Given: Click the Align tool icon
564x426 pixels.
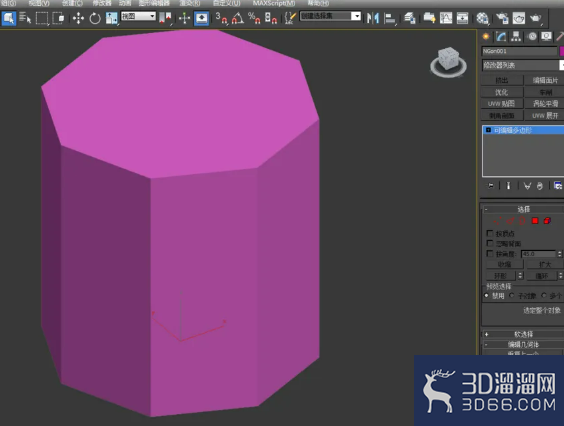Looking at the screenshot, I should (390, 18).
